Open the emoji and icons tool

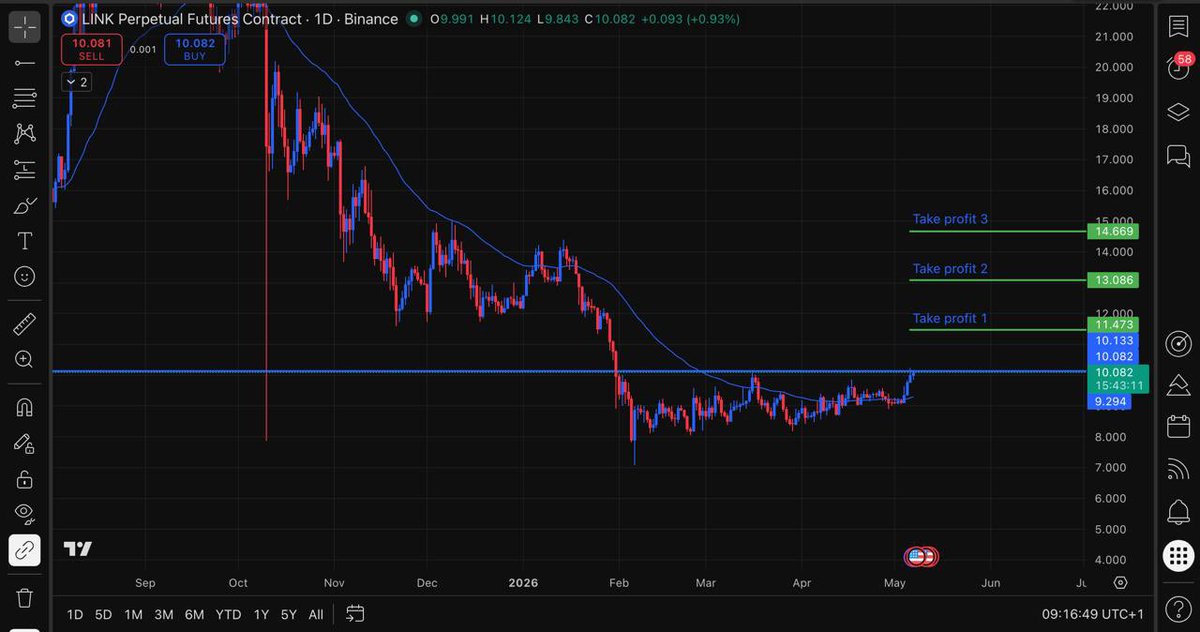(x=25, y=276)
